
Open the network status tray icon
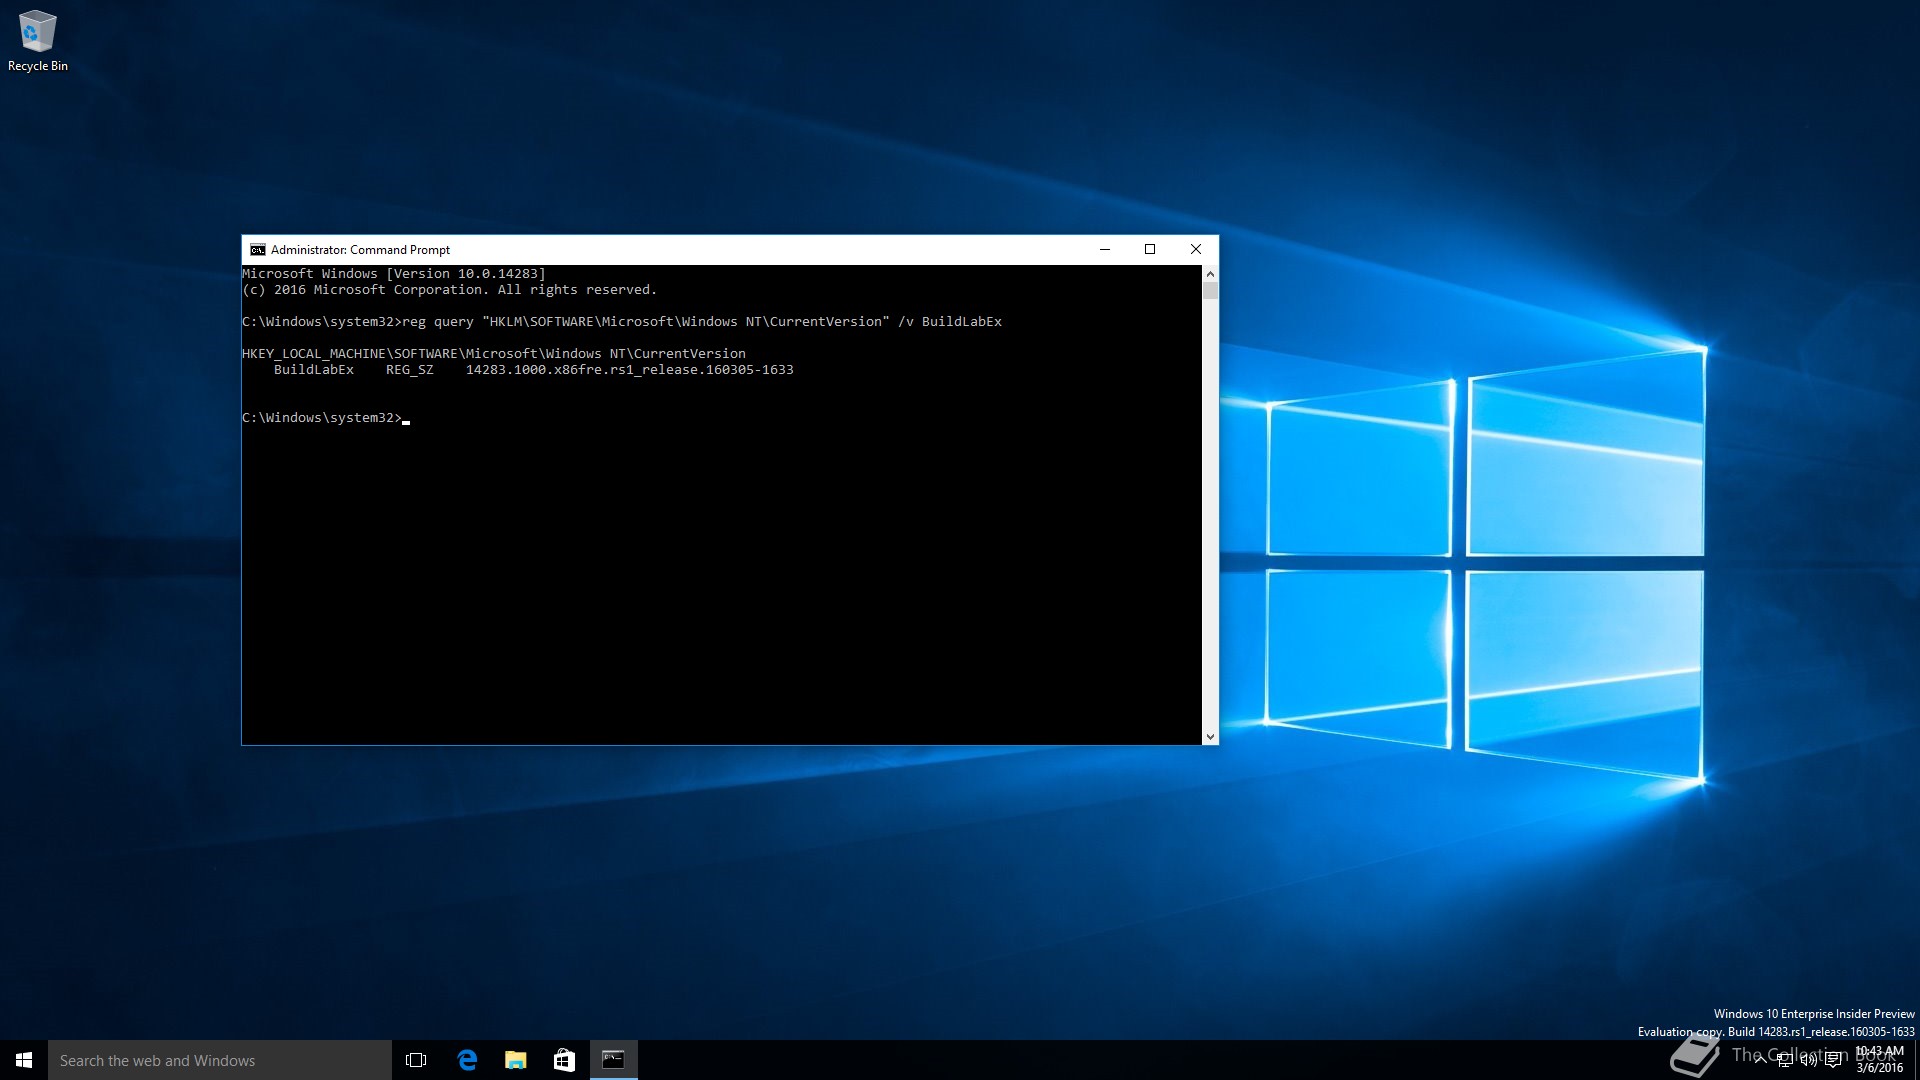1785,1061
